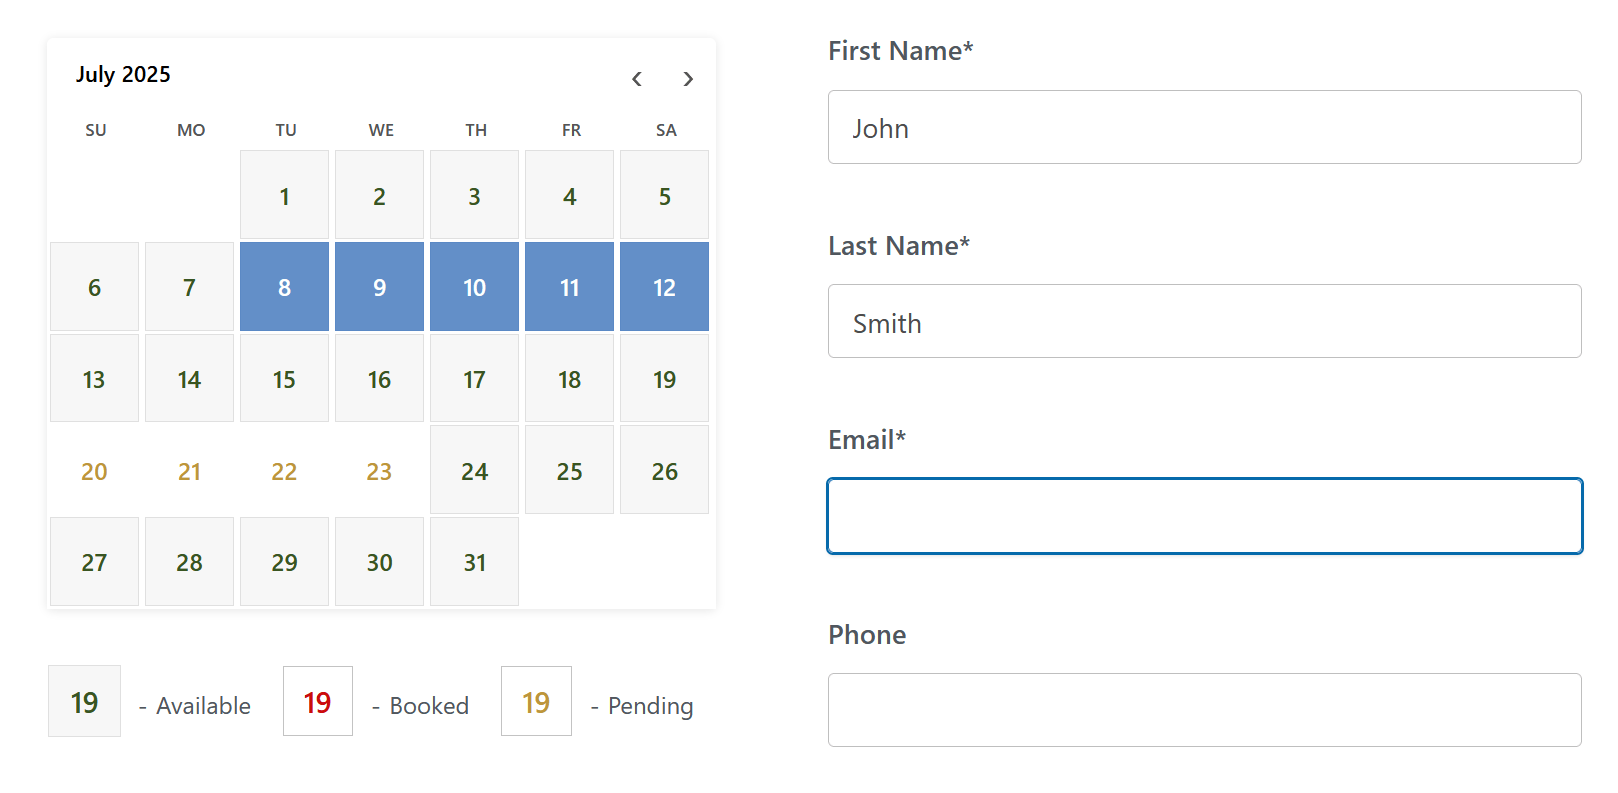The width and height of the screenshot is (1618, 793).
Task: Click pending date July 20
Action: (94, 471)
